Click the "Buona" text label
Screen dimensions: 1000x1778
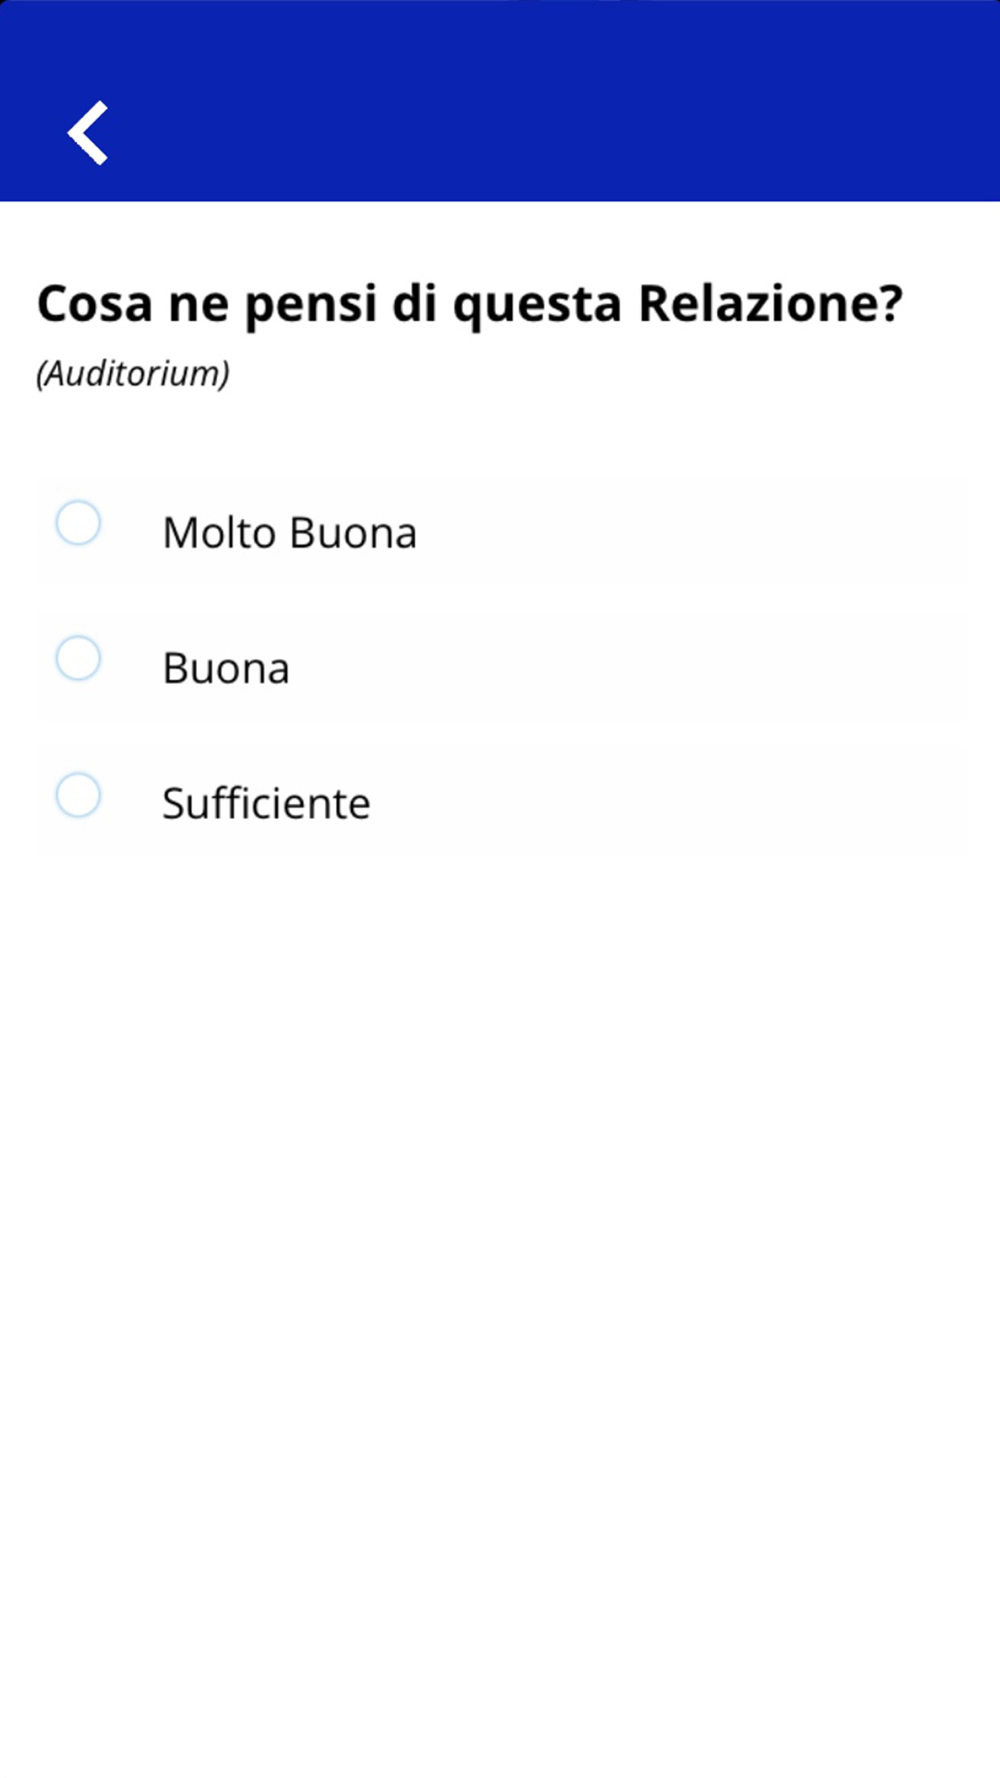click(x=226, y=668)
